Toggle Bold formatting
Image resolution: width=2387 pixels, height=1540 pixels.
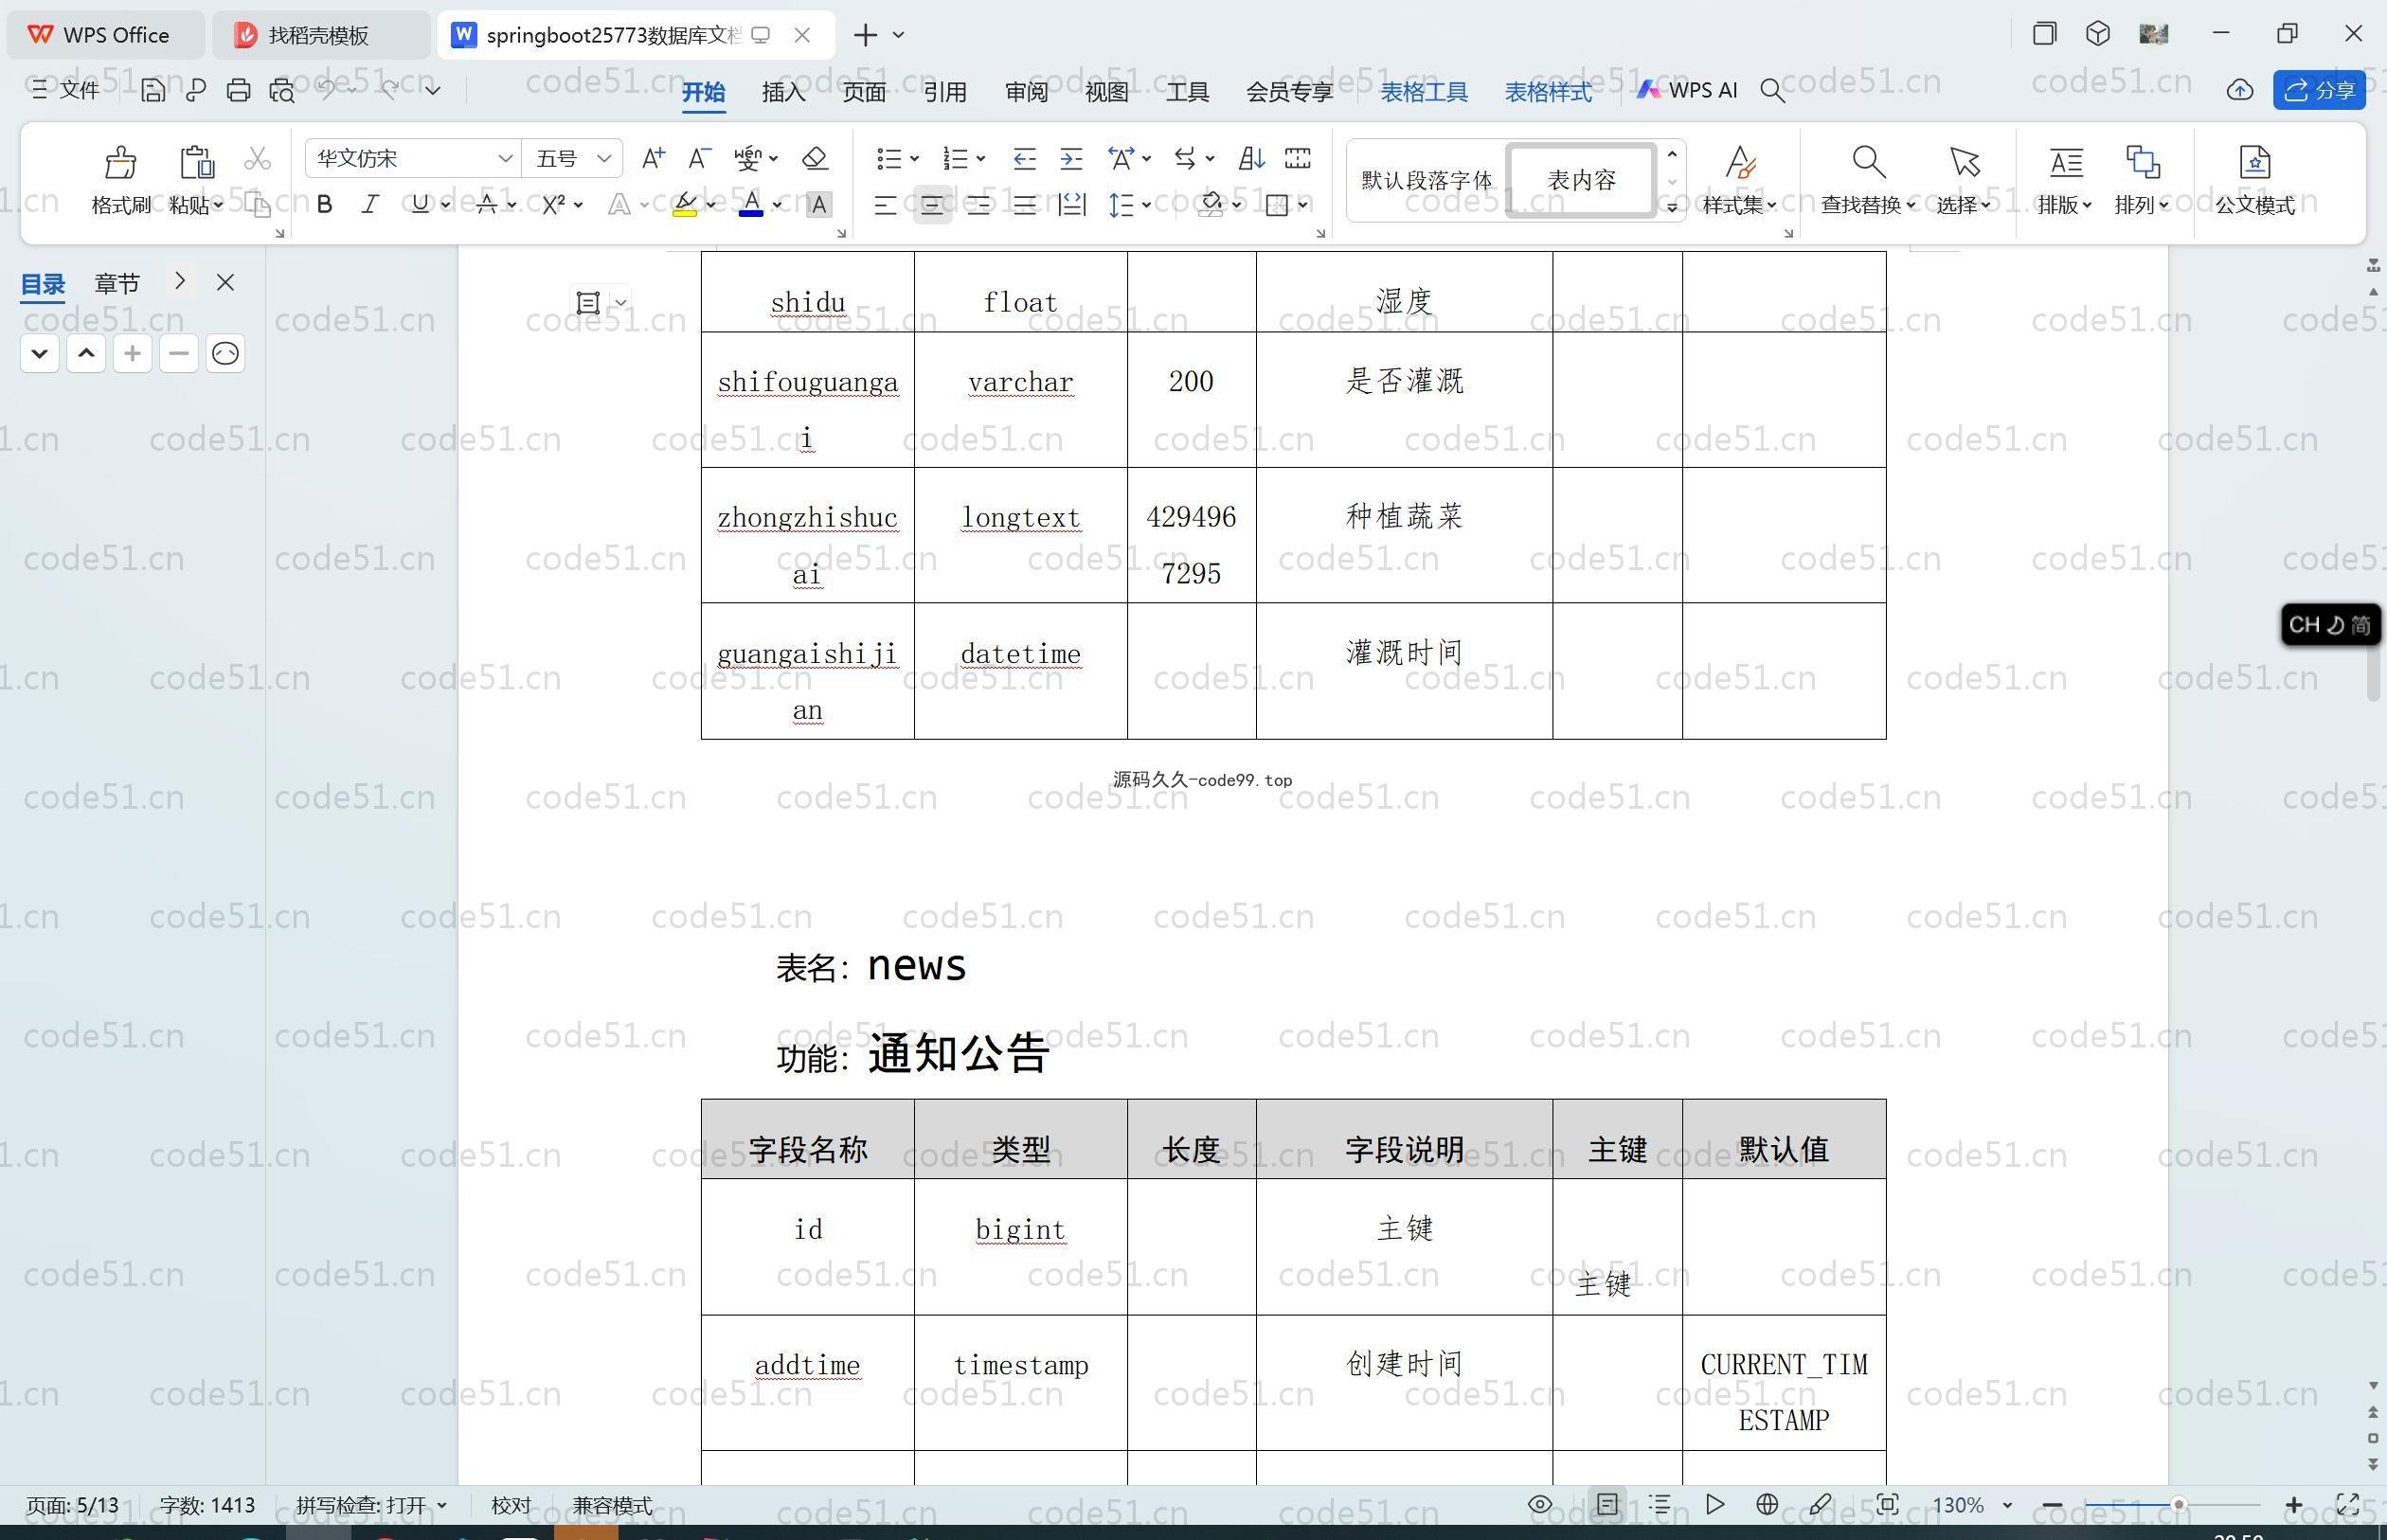(x=324, y=205)
